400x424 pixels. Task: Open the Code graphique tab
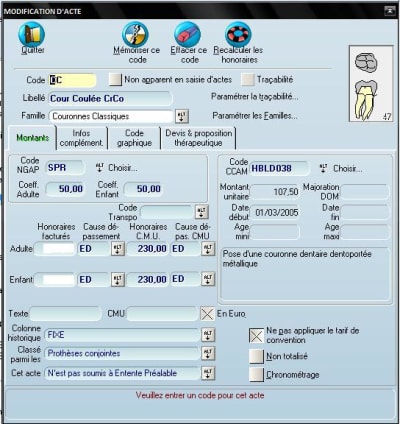134,138
